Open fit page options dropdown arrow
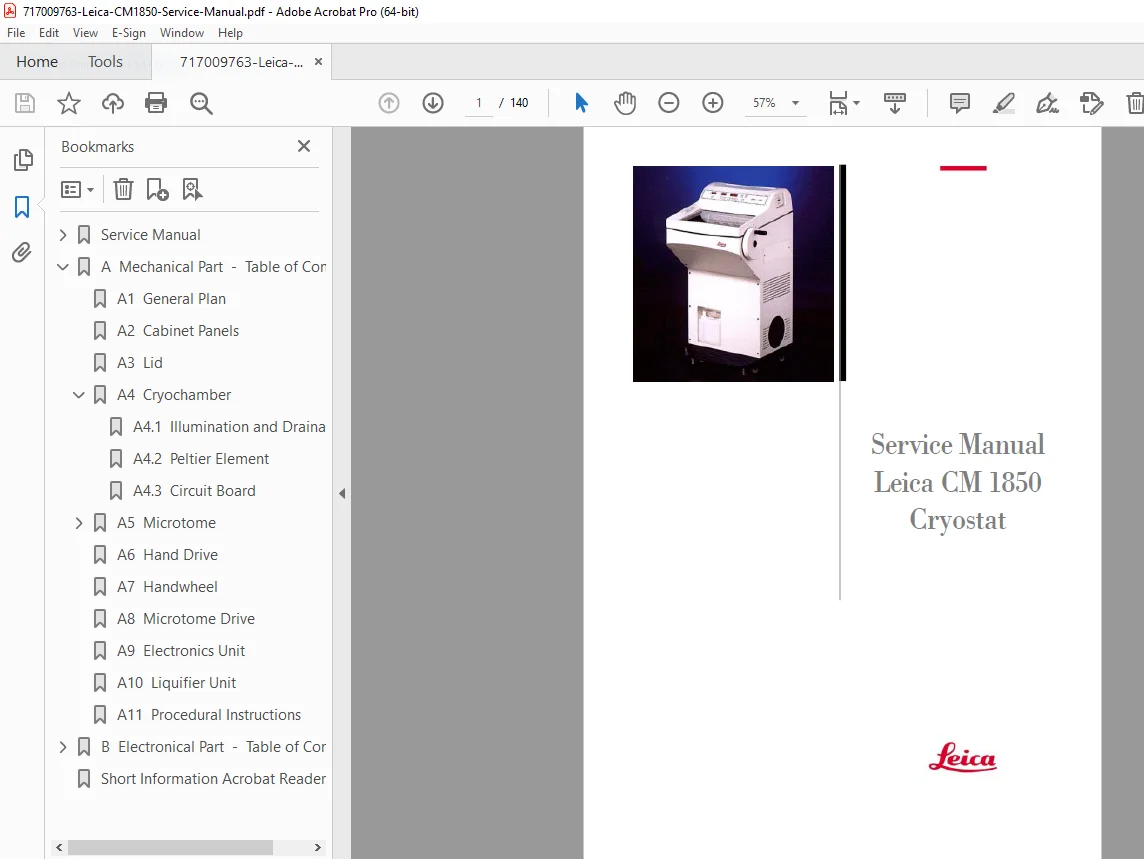The image size is (1144, 859). (x=857, y=103)
